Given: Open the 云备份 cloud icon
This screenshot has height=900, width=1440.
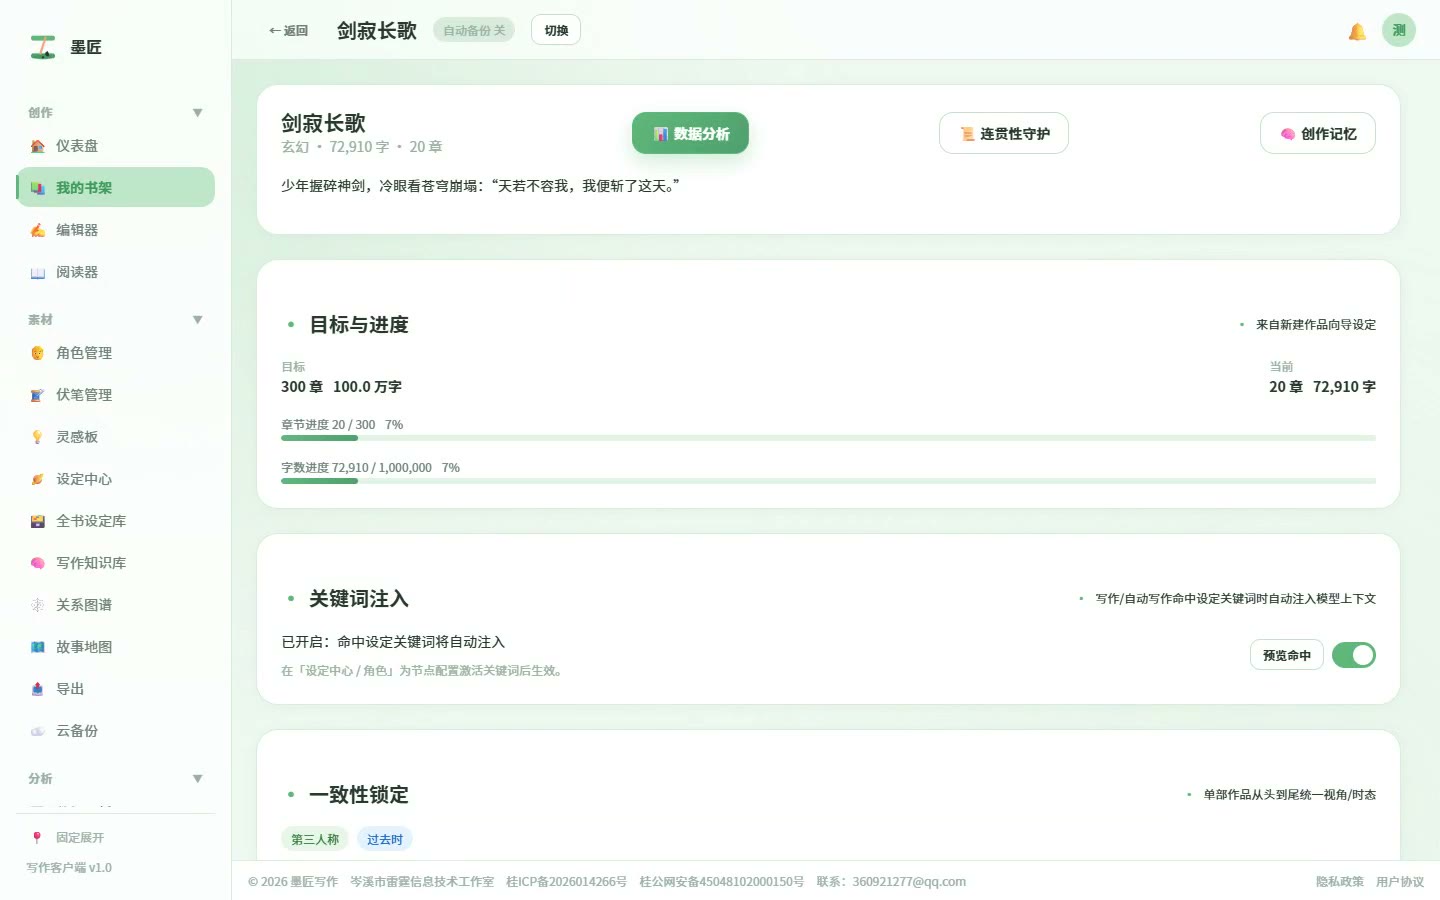Looking at the screenshot, I should coord(38,731).
